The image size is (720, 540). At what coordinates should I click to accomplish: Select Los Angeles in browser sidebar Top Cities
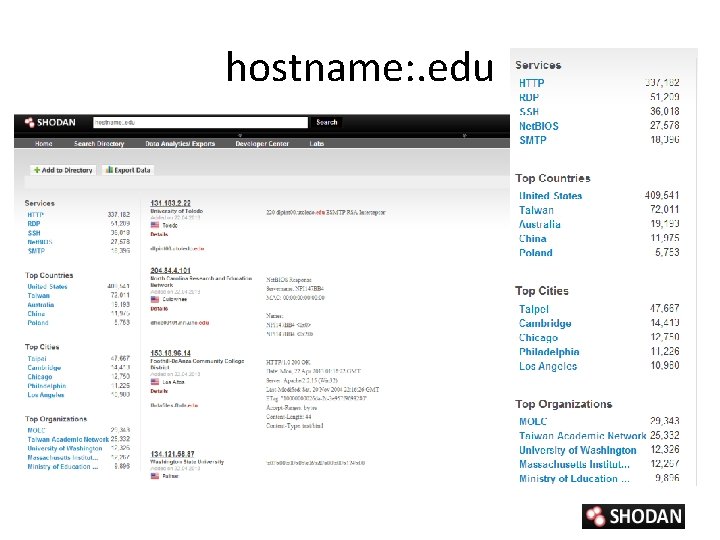pyautogui.click(x=45, y=394)
